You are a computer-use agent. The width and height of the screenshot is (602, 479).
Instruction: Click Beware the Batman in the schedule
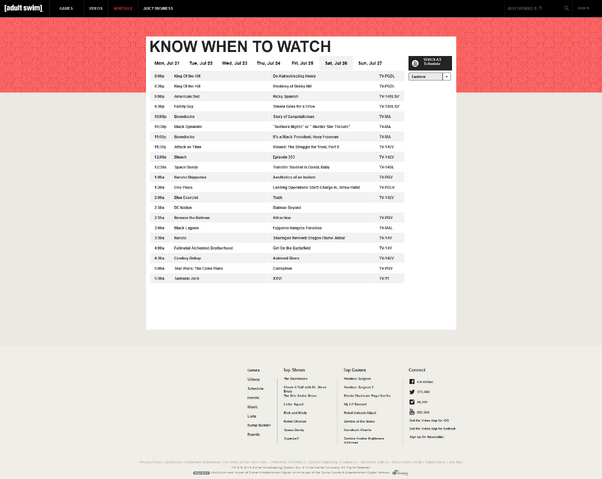[x=192, y=218]
